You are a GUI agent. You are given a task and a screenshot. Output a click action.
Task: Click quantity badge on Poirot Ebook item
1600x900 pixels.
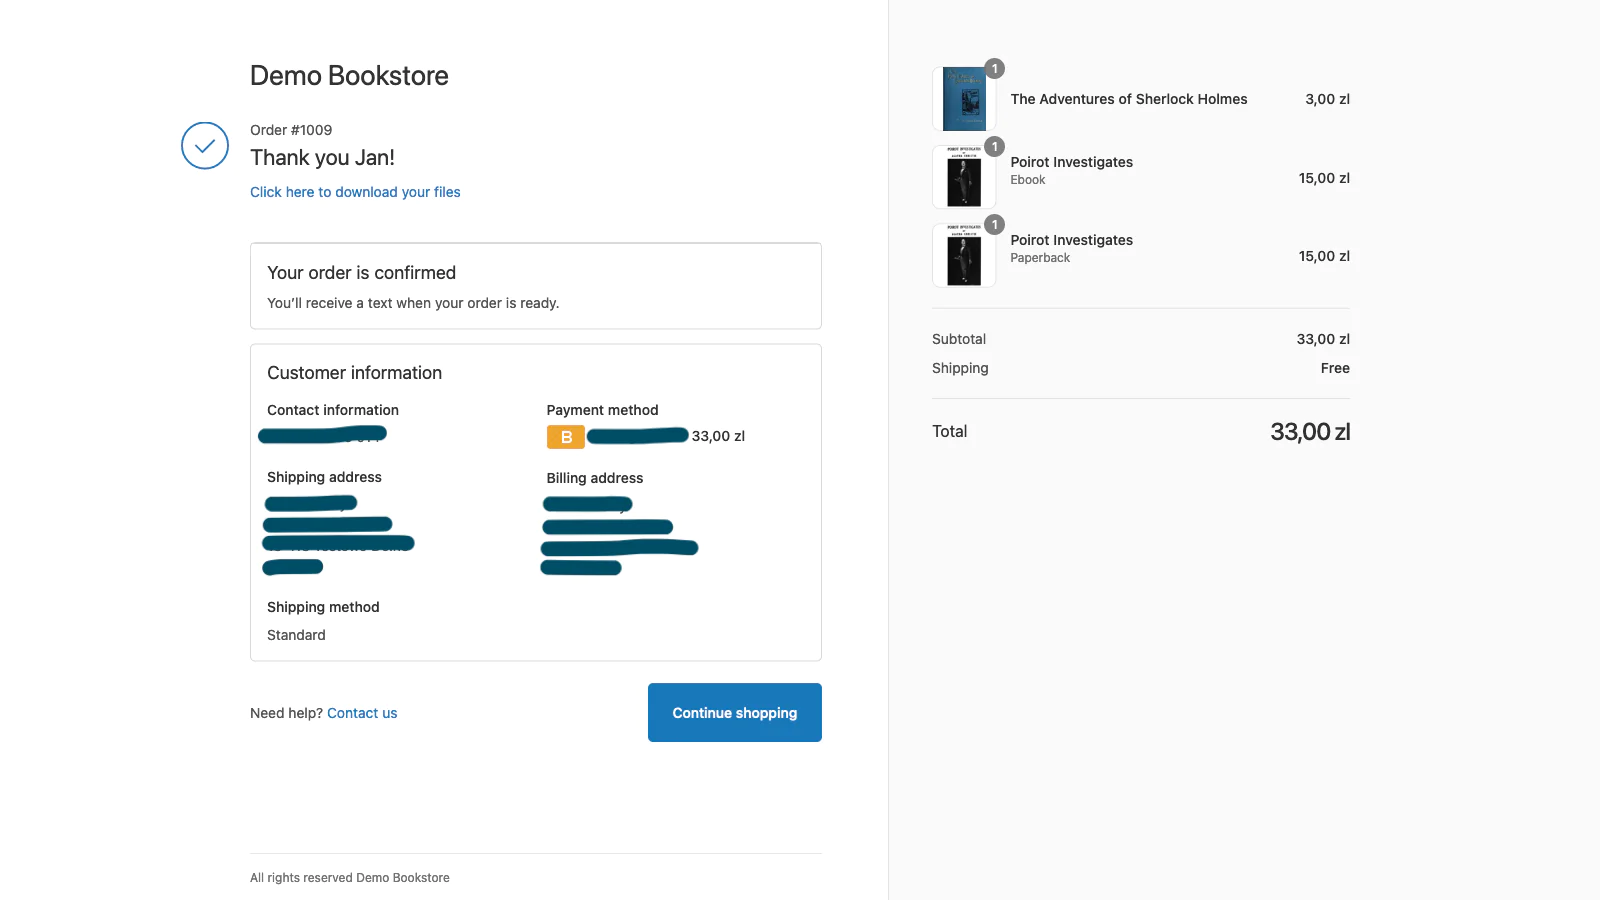[x=994, y=147]
